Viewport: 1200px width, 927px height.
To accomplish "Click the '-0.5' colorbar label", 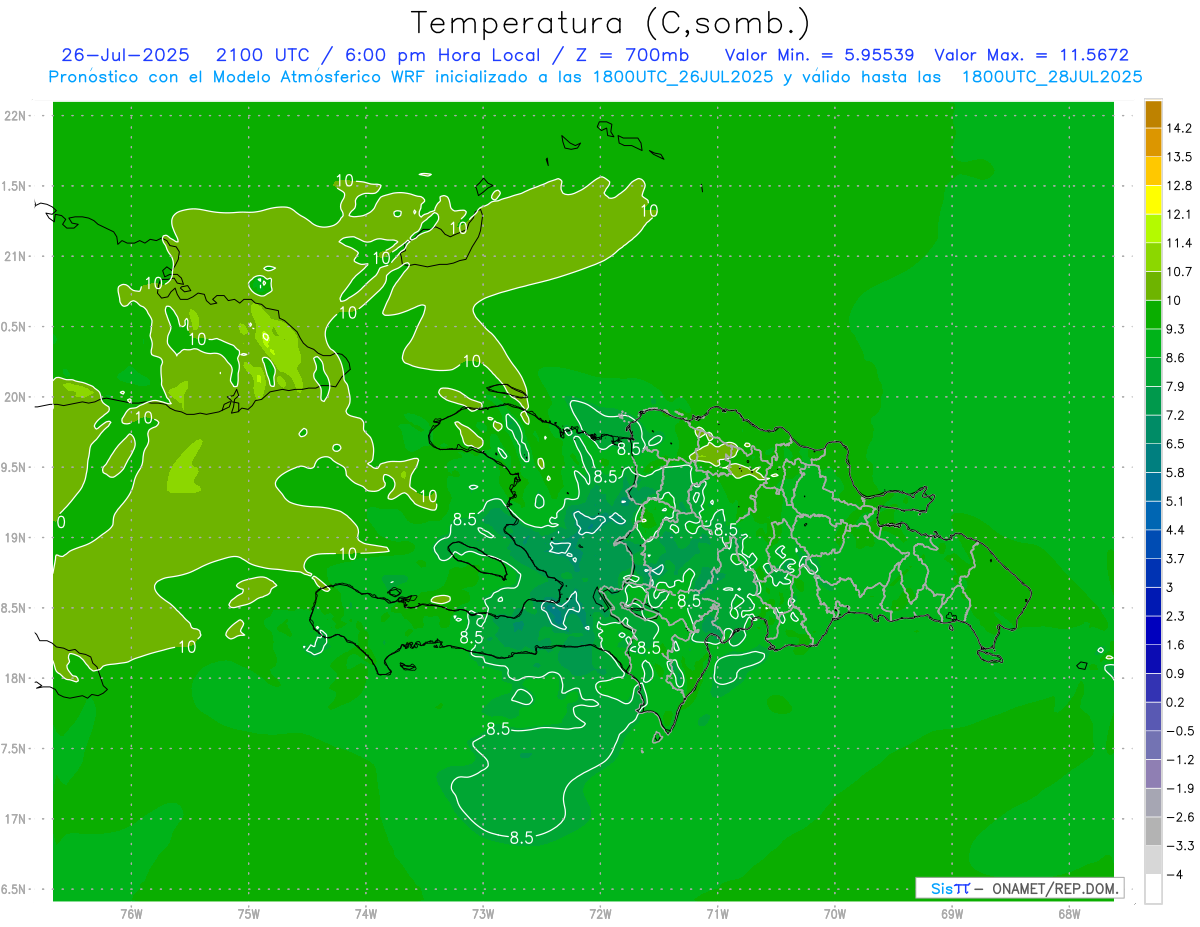I will [x=1179, y=731].
